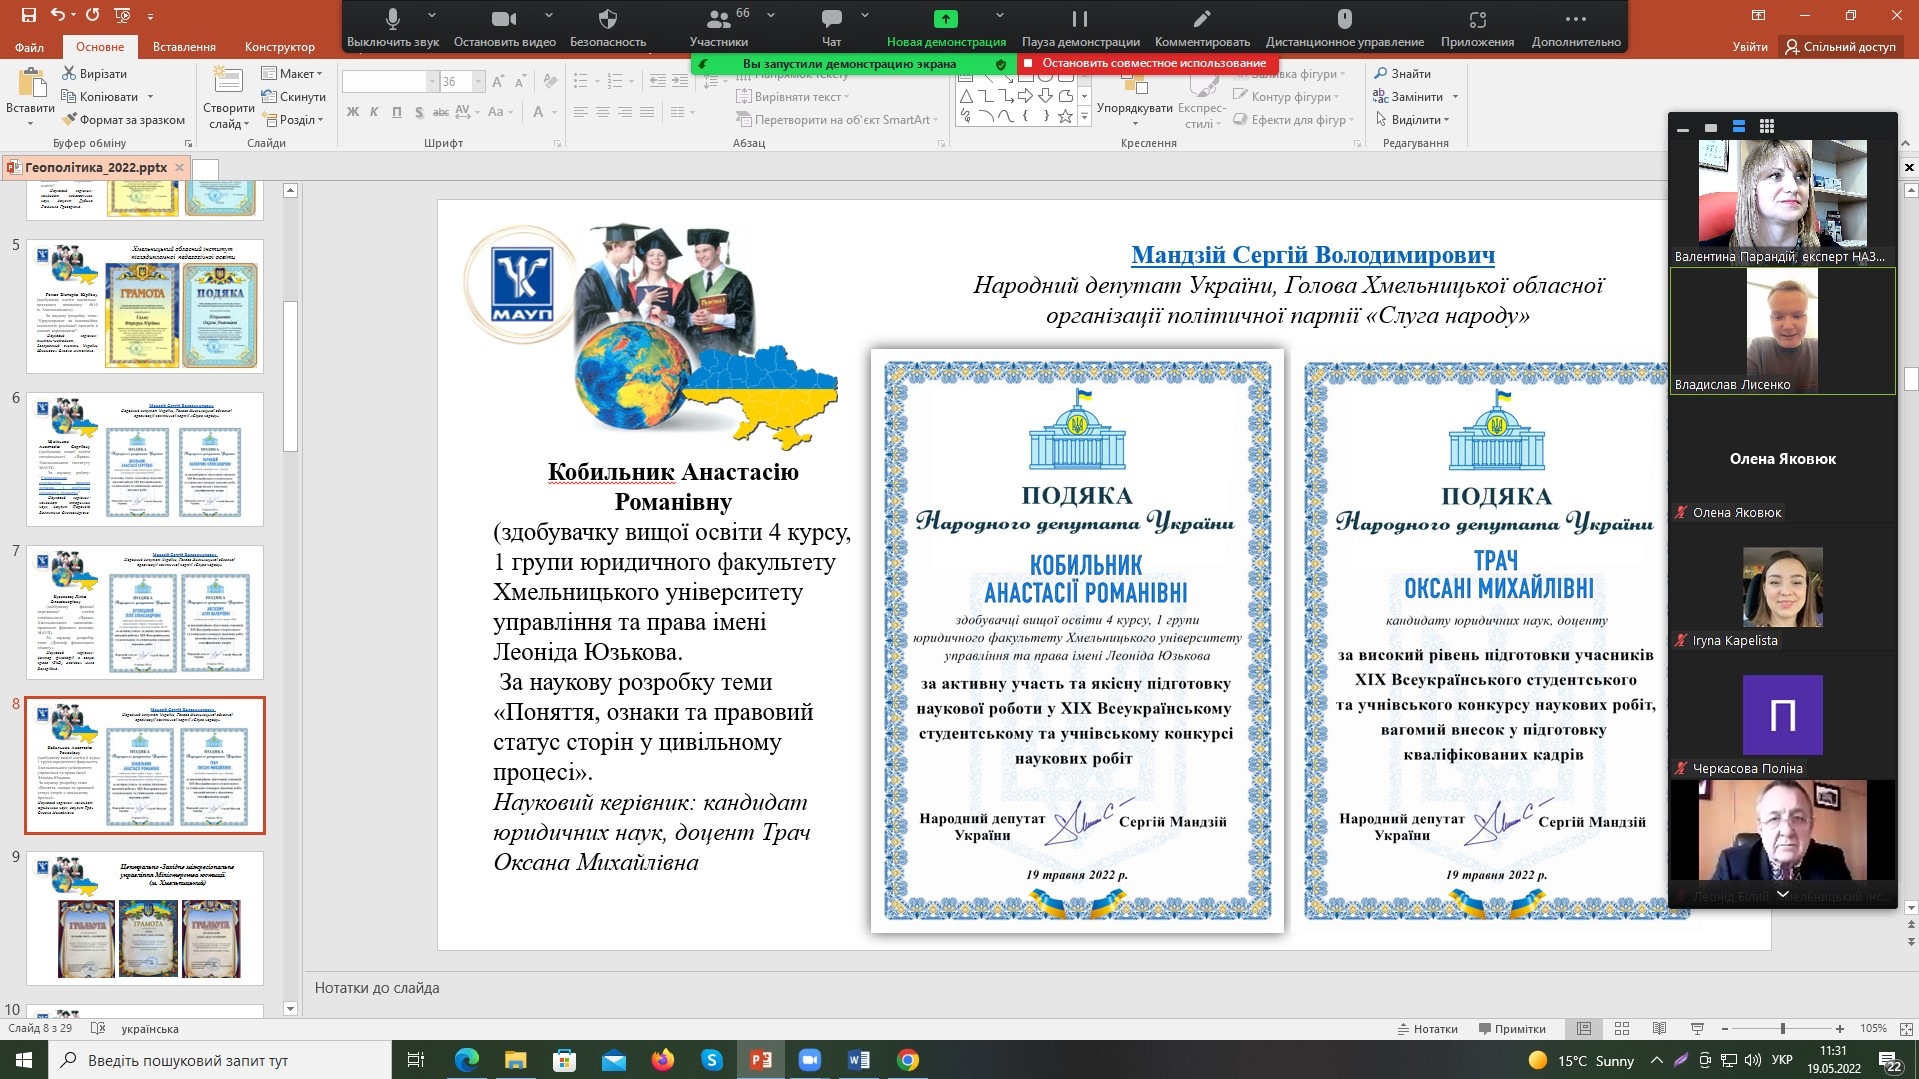Open the Макет layout dropdown
Screen dimensions: 1919x1079
pyautogui.click(x=292, y=73)
